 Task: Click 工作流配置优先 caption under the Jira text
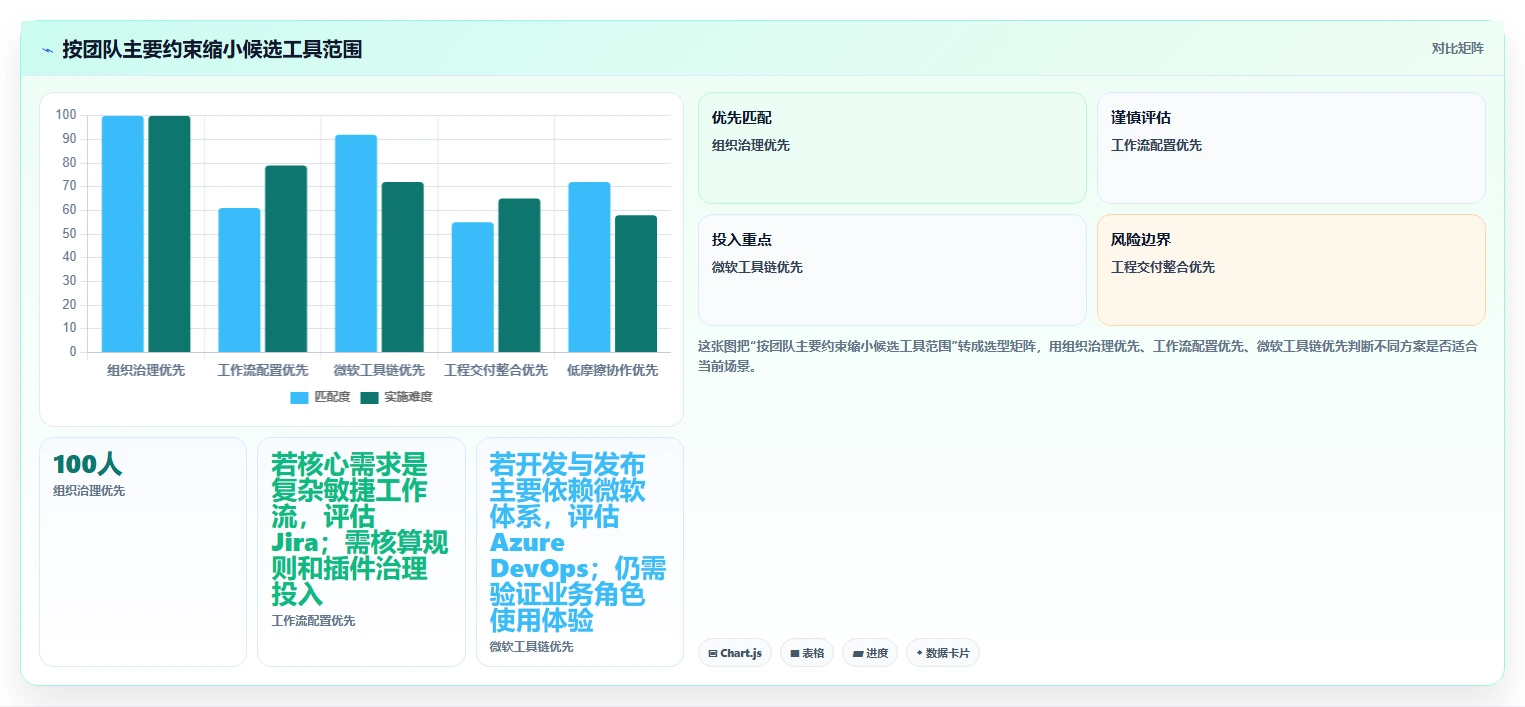click(313, 621)
